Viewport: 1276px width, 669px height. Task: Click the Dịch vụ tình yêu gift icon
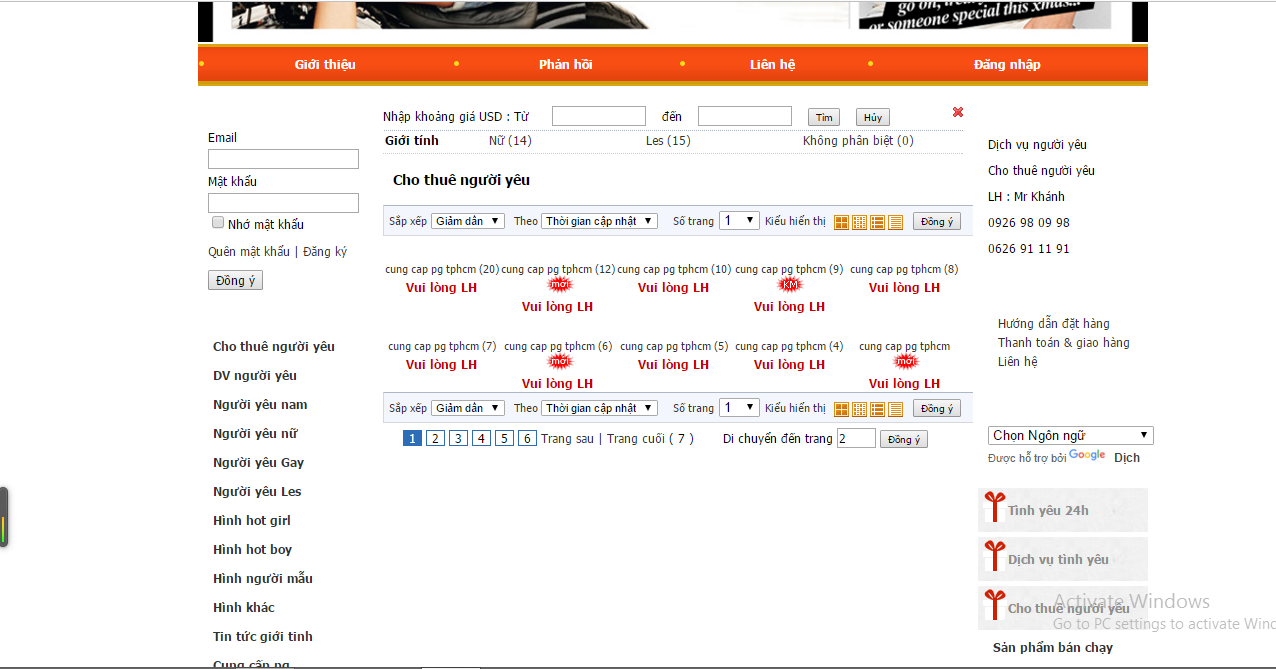pyautogui.click(x=993, y=556)
